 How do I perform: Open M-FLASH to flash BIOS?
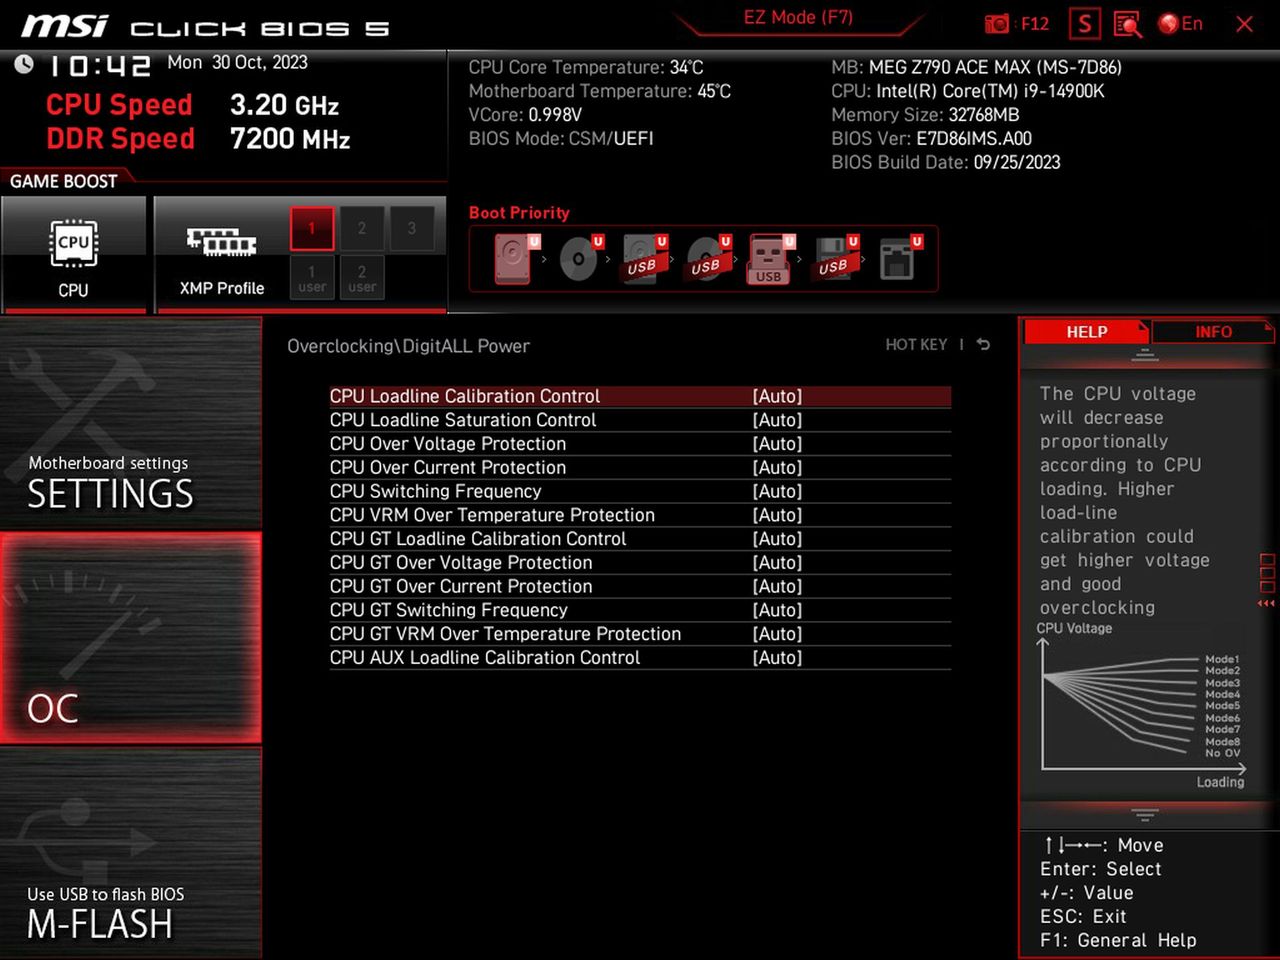click(130, 853)
